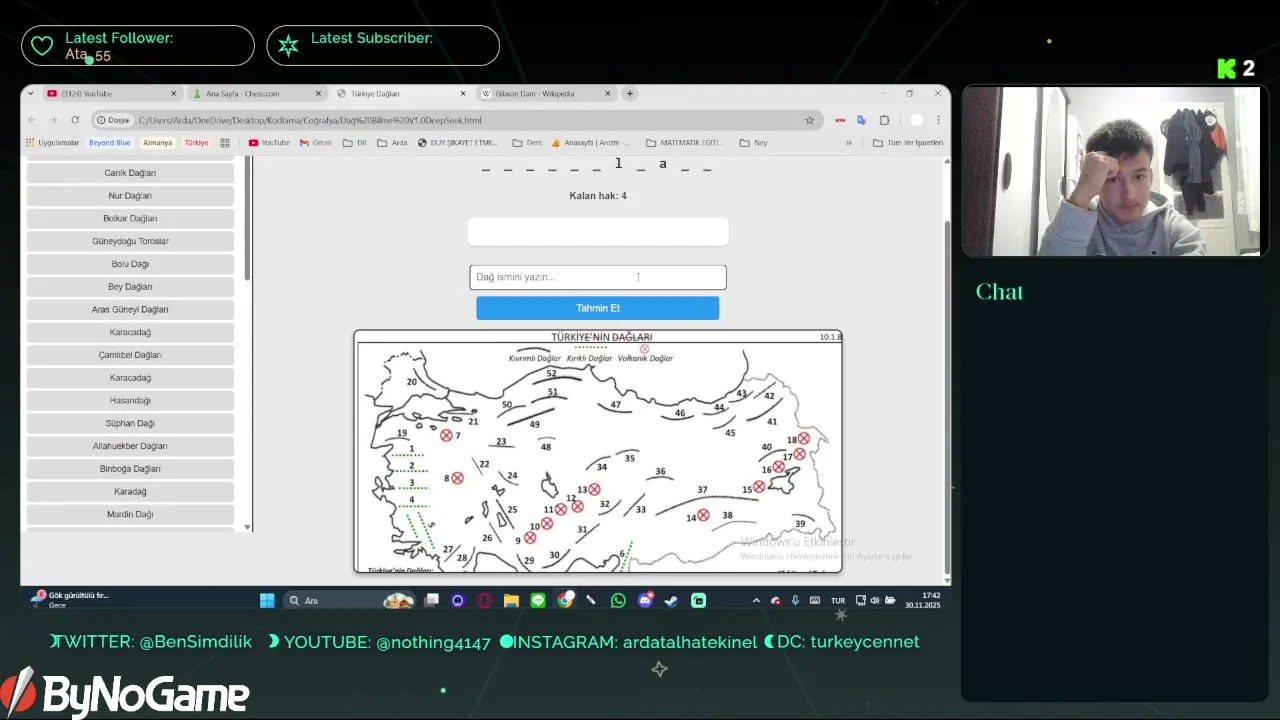
Task: Select Mardin Dağı from the list
Action: pyautogui.click(x=130, y=514)
